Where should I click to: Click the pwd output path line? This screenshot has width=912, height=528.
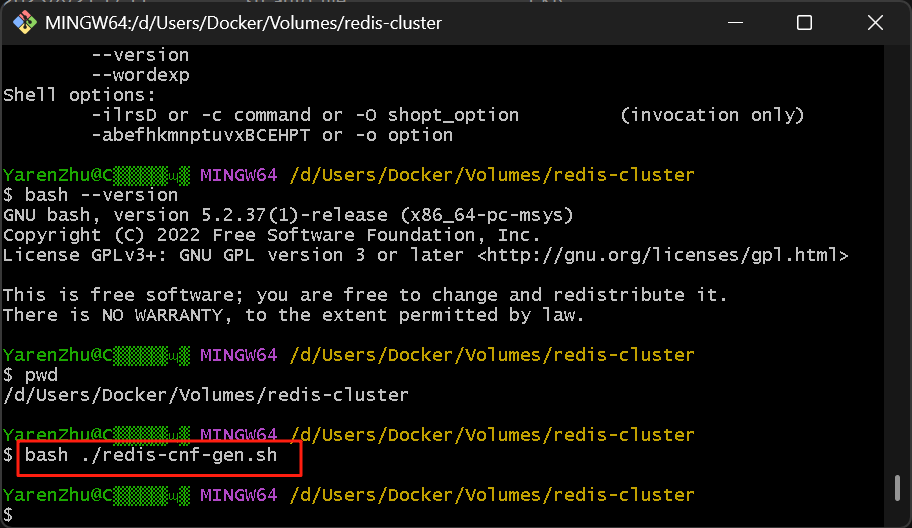206,395
